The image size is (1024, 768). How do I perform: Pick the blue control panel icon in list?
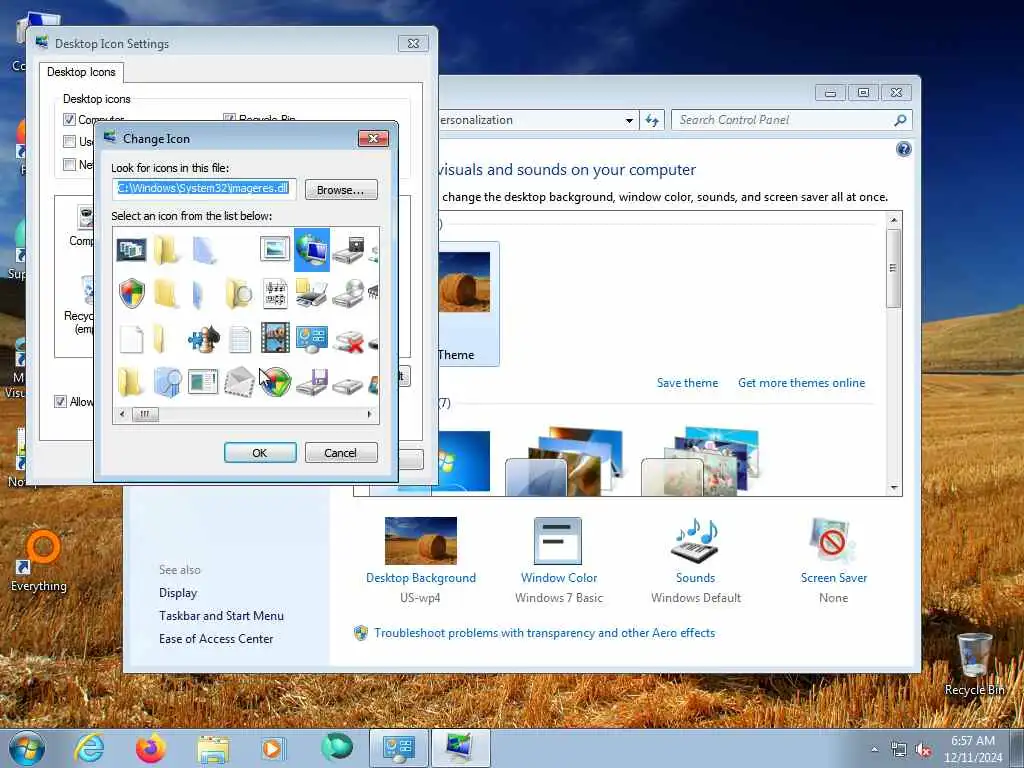[x=312, y=338]
